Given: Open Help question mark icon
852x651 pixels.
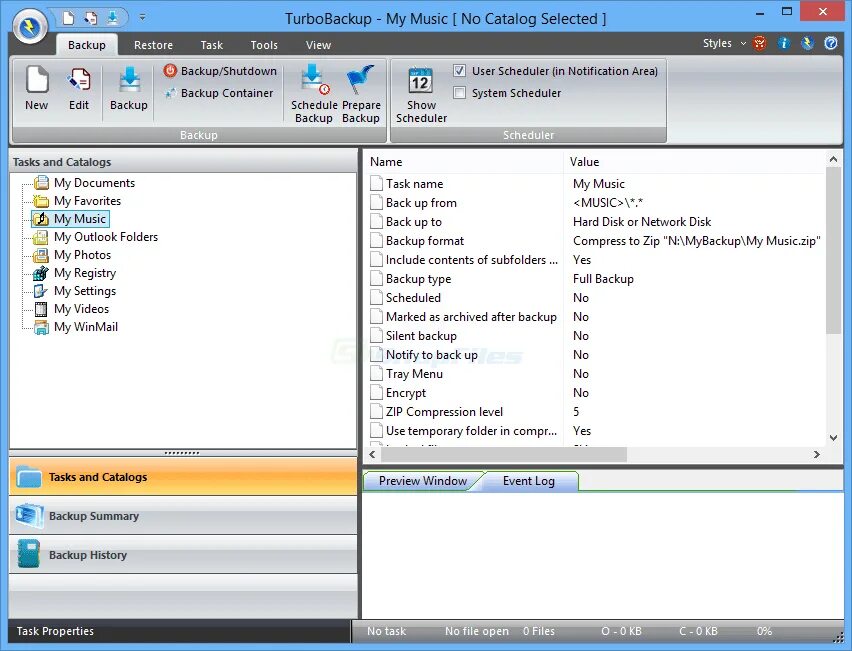Looking at the screenshot, I should (x=831, y=43).
